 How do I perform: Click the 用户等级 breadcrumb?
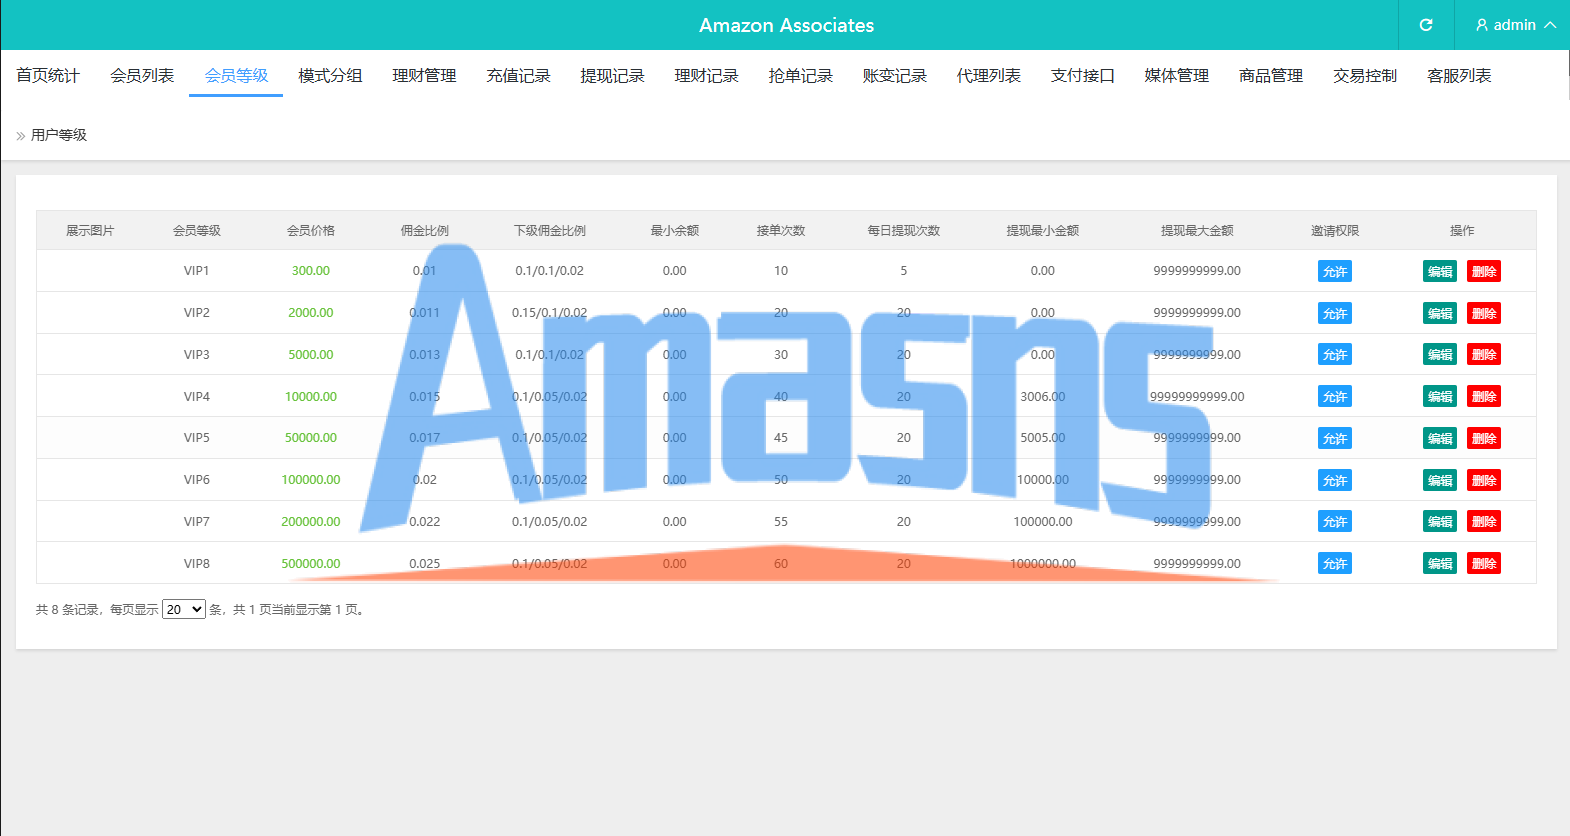coord(59,135)
